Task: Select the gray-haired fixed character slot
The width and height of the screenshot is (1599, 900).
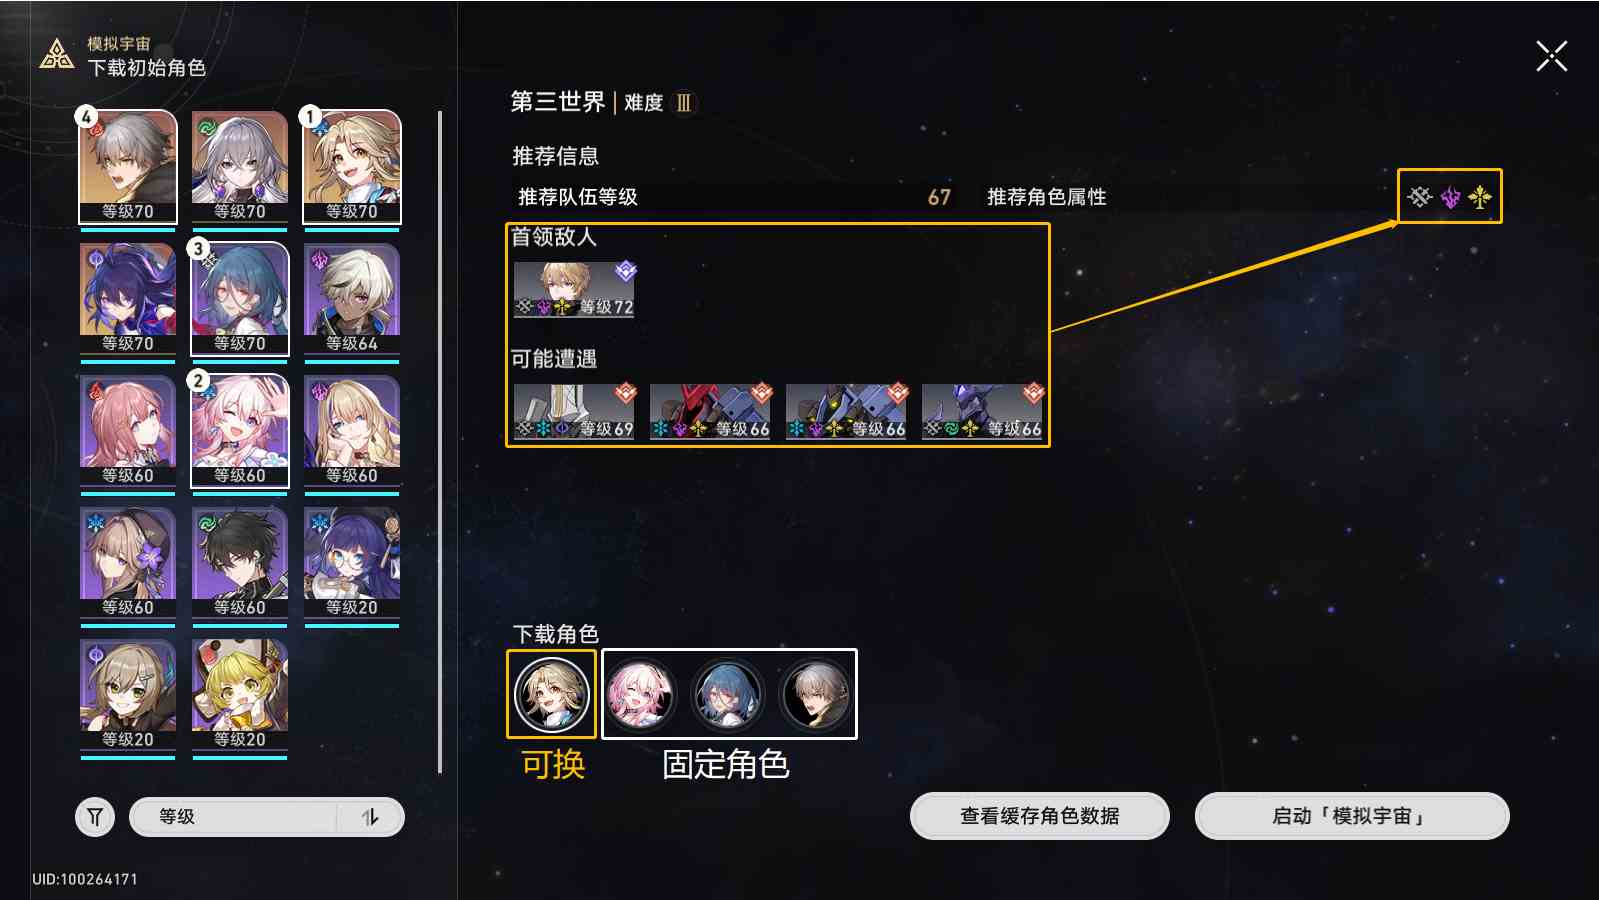Action: 816,694
